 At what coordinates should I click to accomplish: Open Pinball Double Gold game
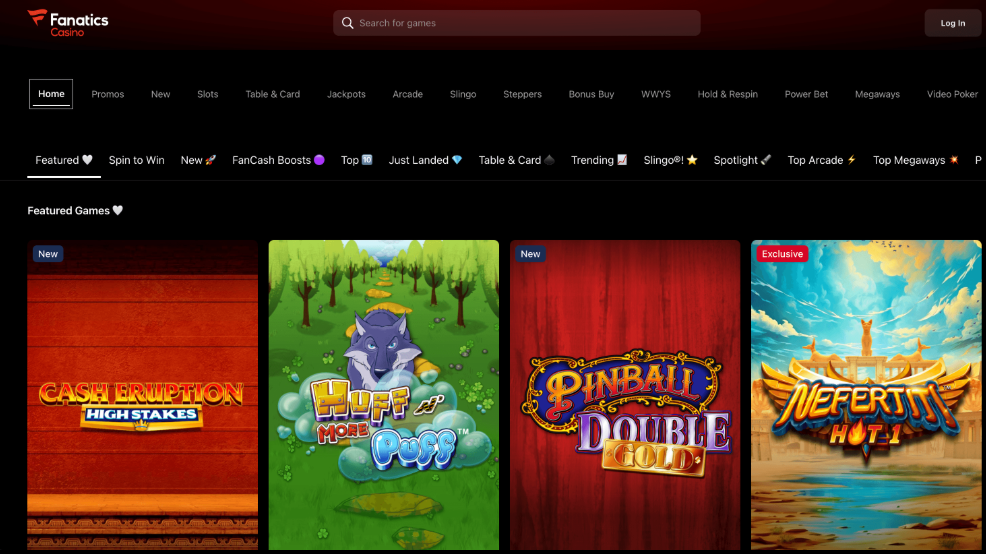pyautogui.click(x=625, y=395)
